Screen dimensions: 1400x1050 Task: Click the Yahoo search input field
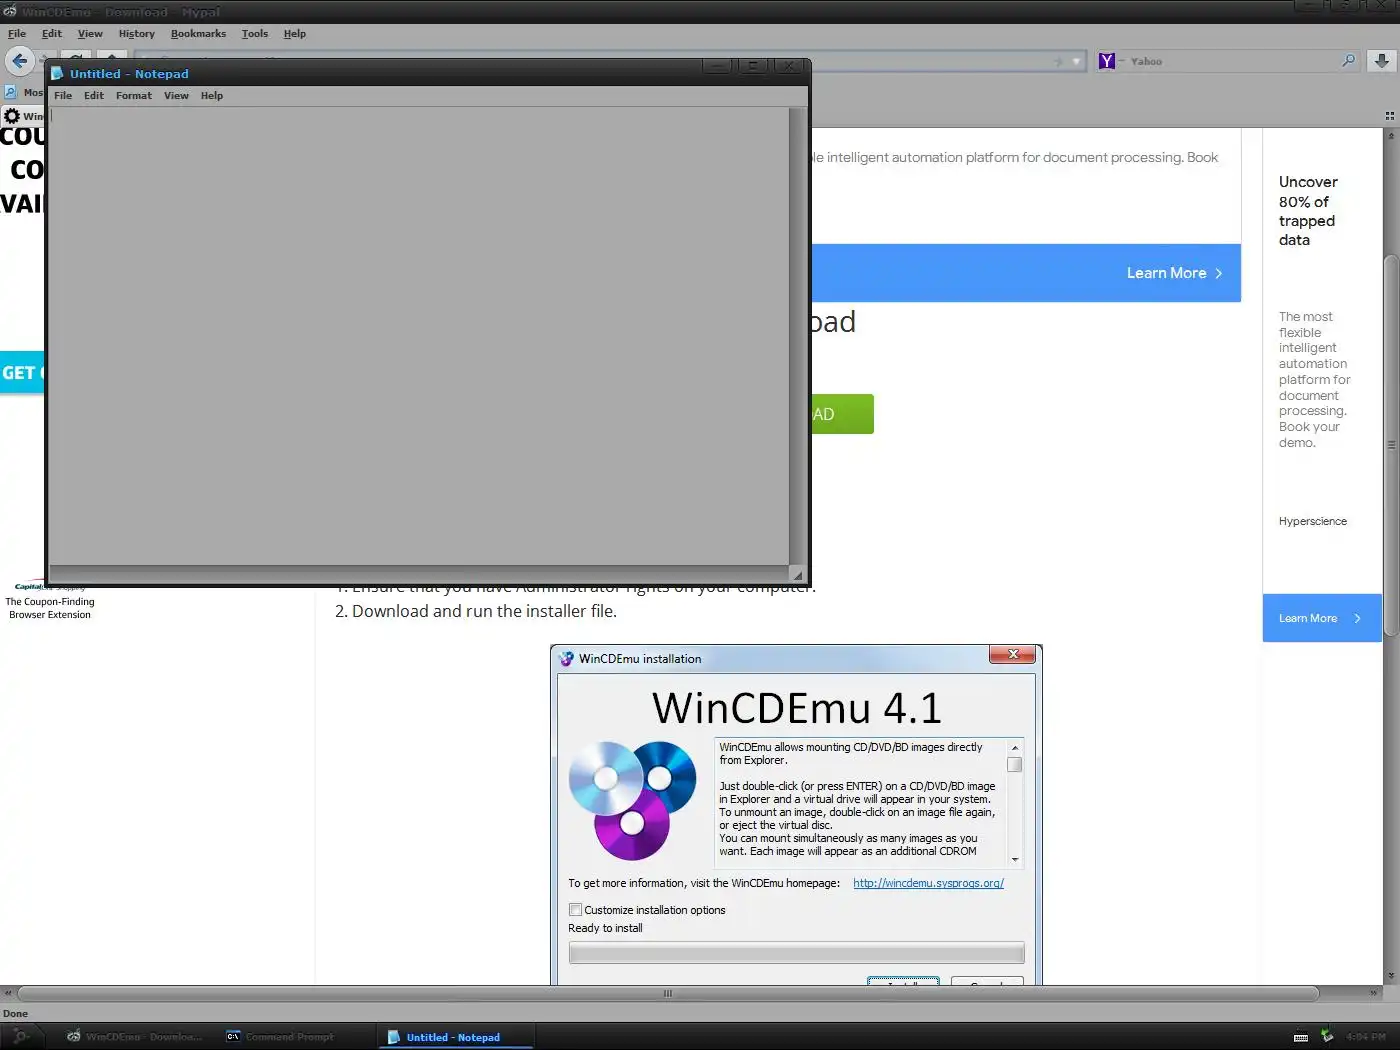point(1230,61)
